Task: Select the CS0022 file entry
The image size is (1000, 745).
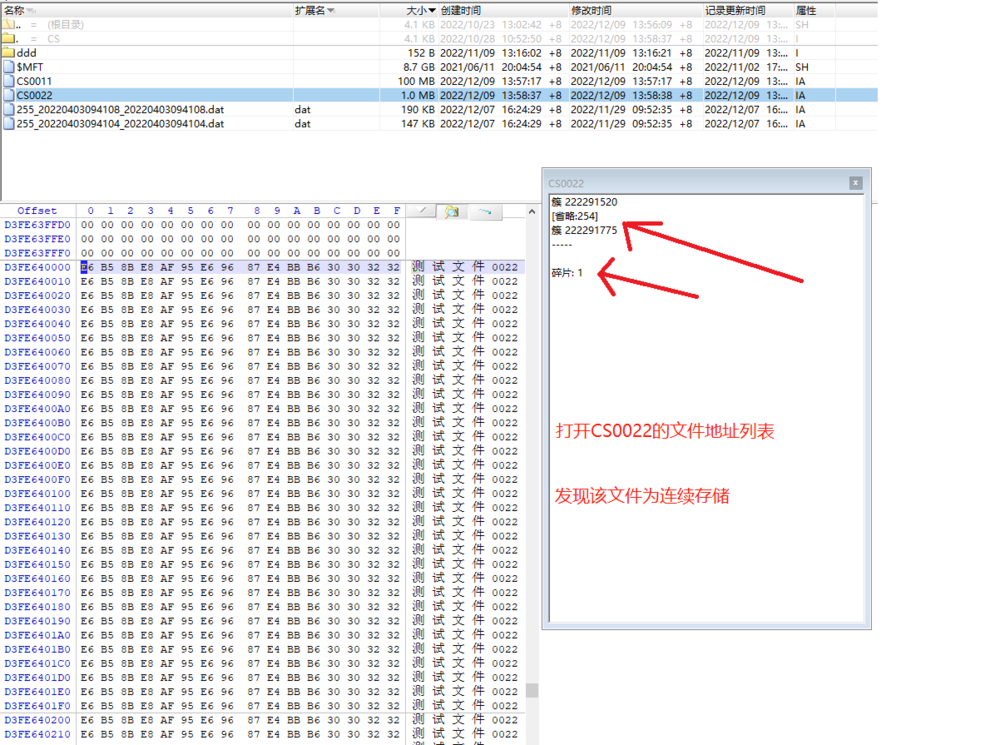Action: pos(34,95)
